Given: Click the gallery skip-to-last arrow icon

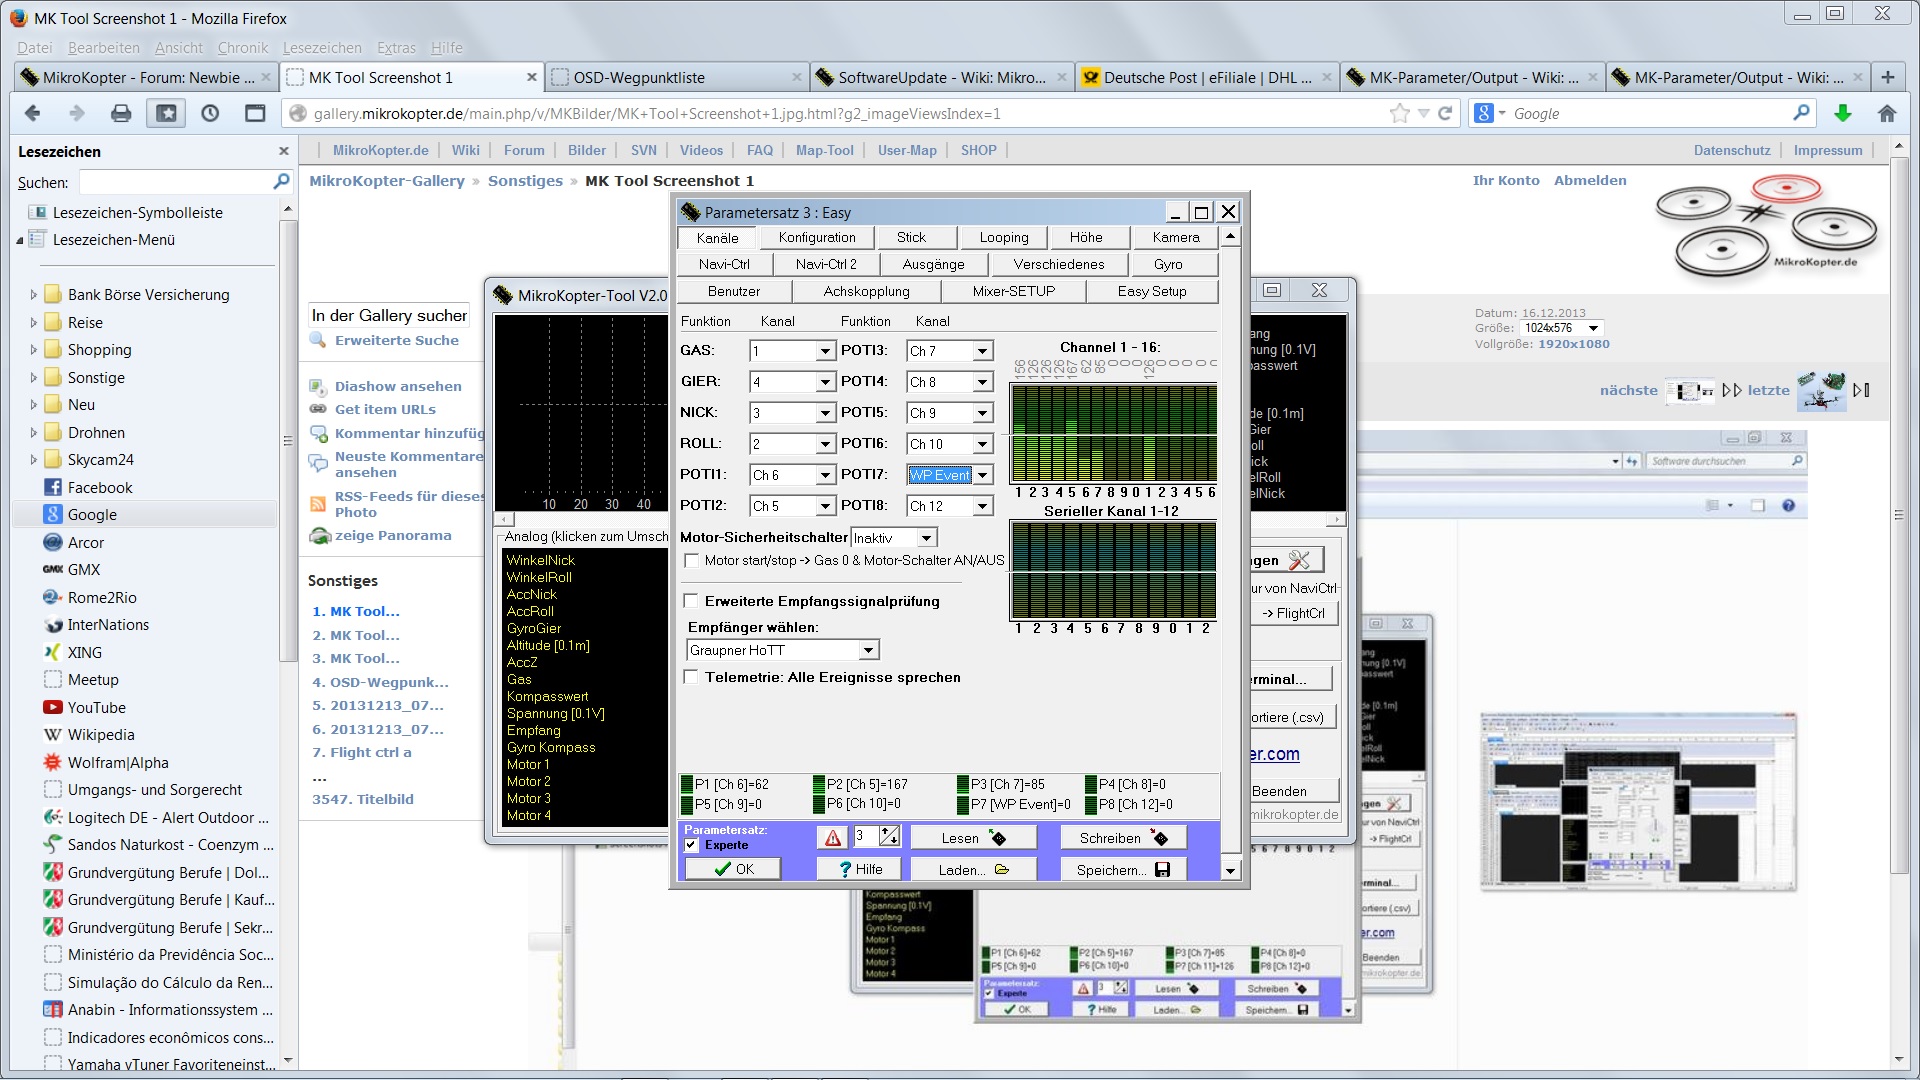Looking at the screenshot, I should (x=1861, y=390).
